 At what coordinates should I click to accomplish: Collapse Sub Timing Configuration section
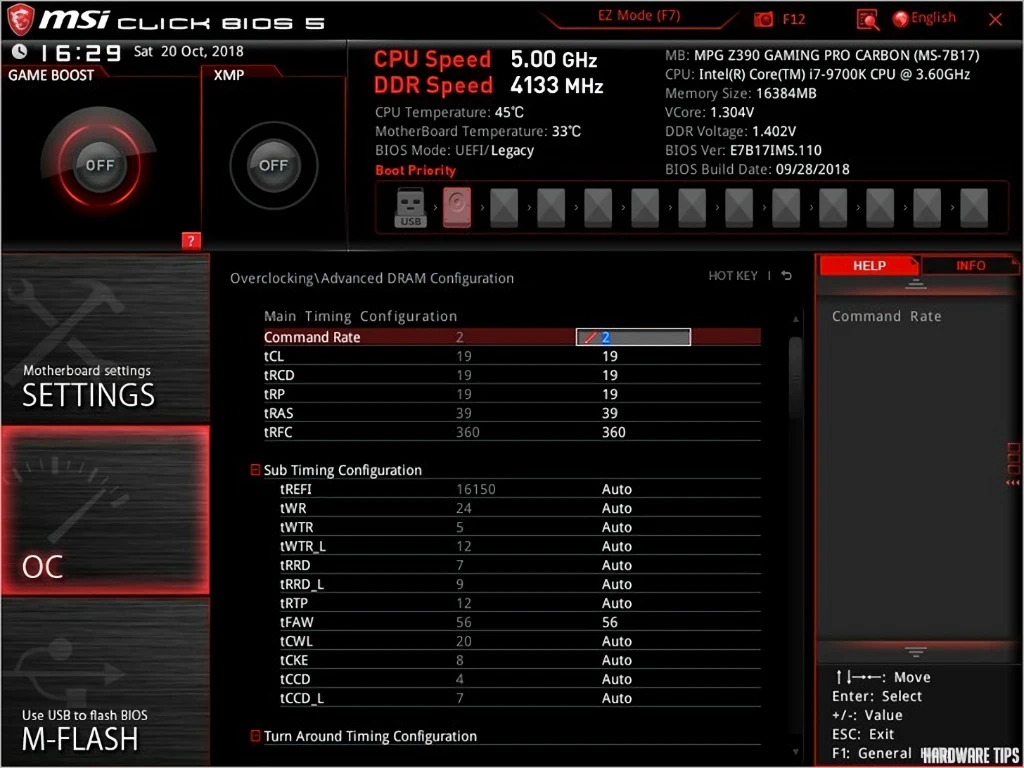coord(255,470)
